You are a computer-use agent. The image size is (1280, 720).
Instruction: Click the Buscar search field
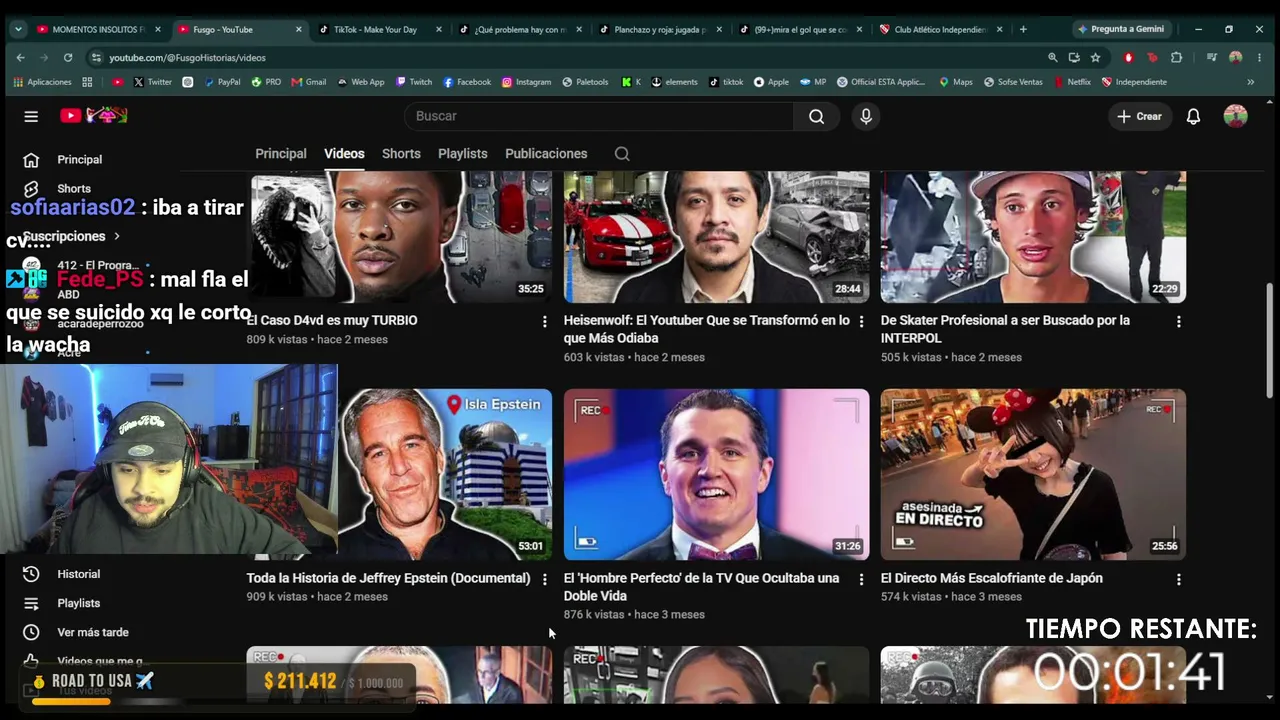[599, 116]
